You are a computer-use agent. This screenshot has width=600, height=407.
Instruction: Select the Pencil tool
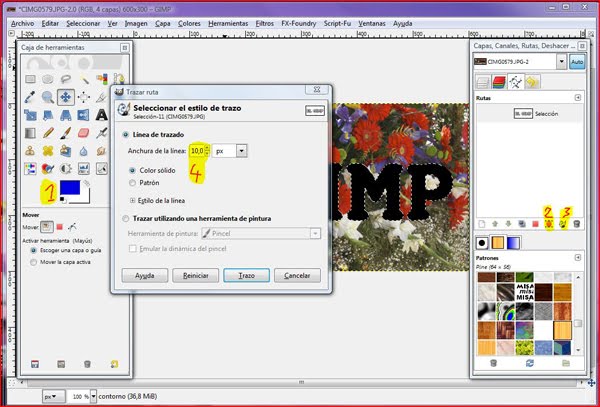(48, 133)
